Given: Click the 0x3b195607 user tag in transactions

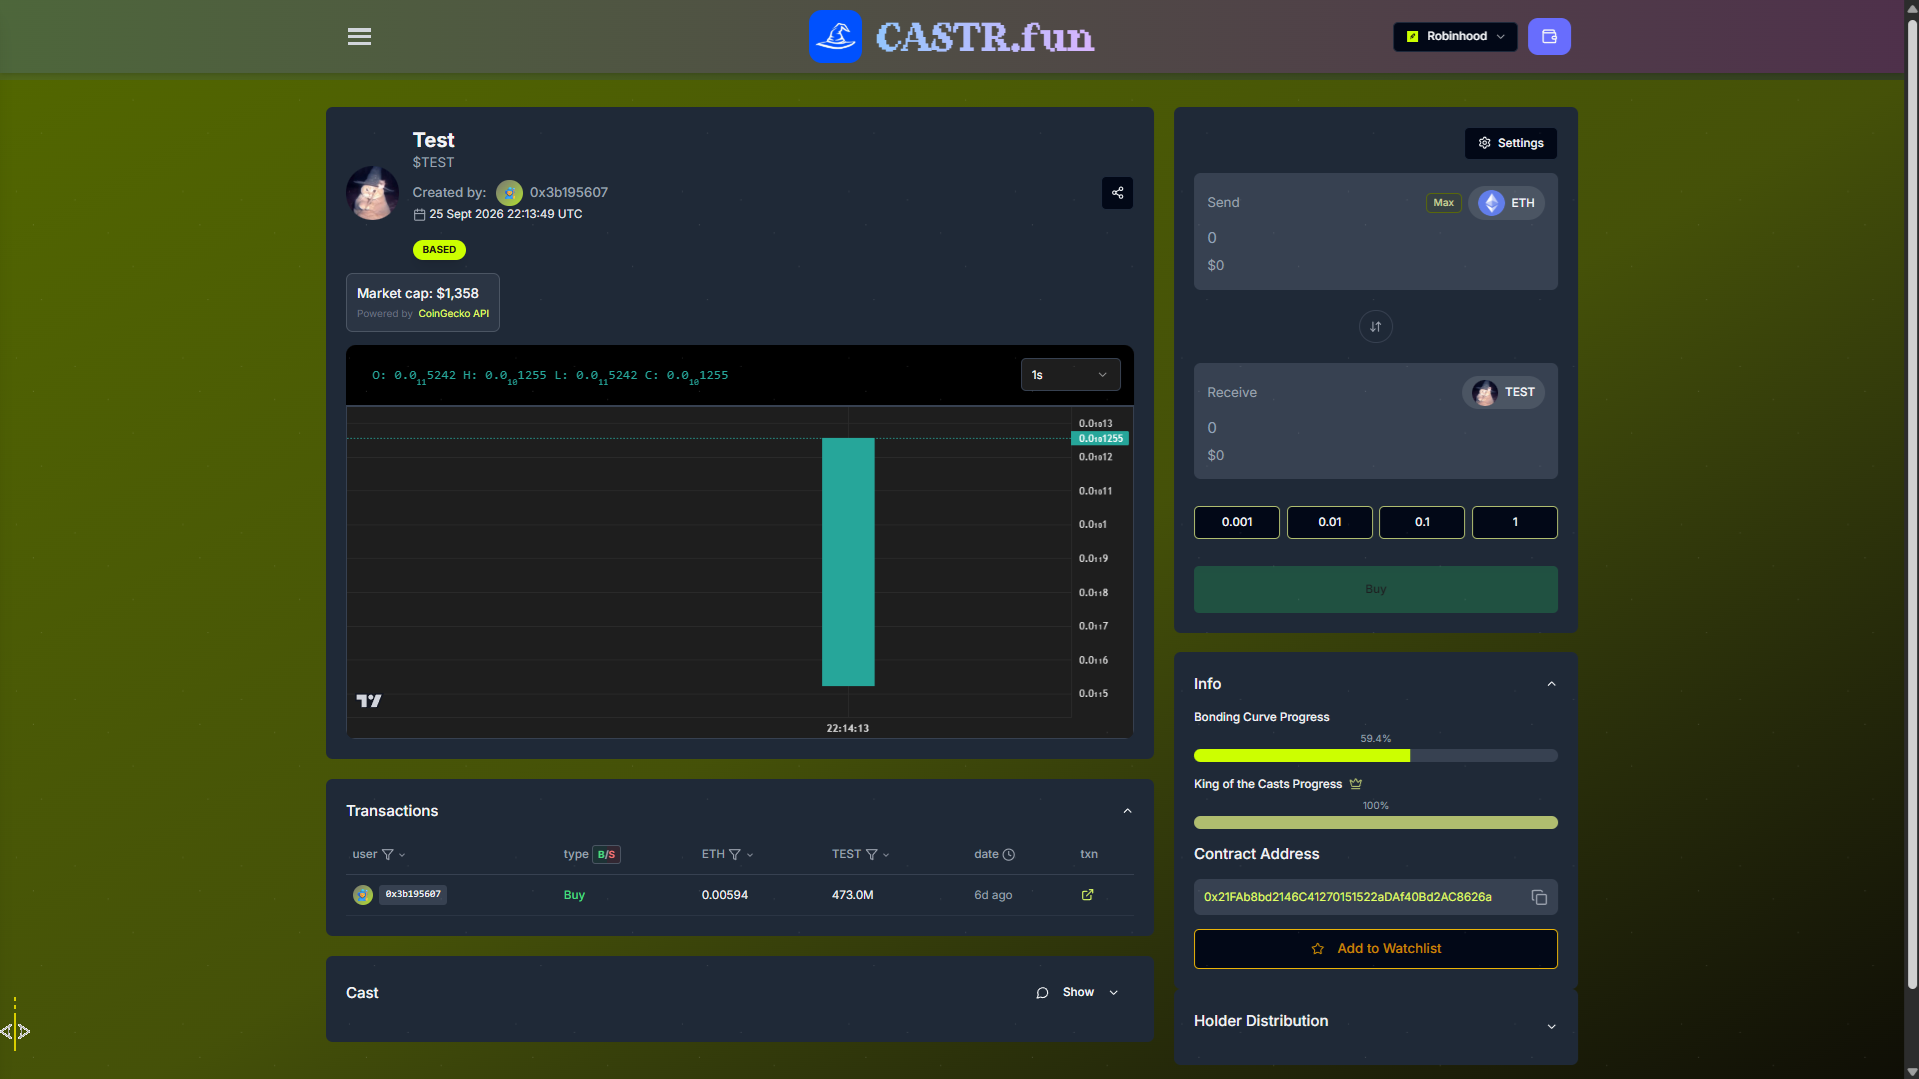Looking at the screenshot, I should [413, 895].
